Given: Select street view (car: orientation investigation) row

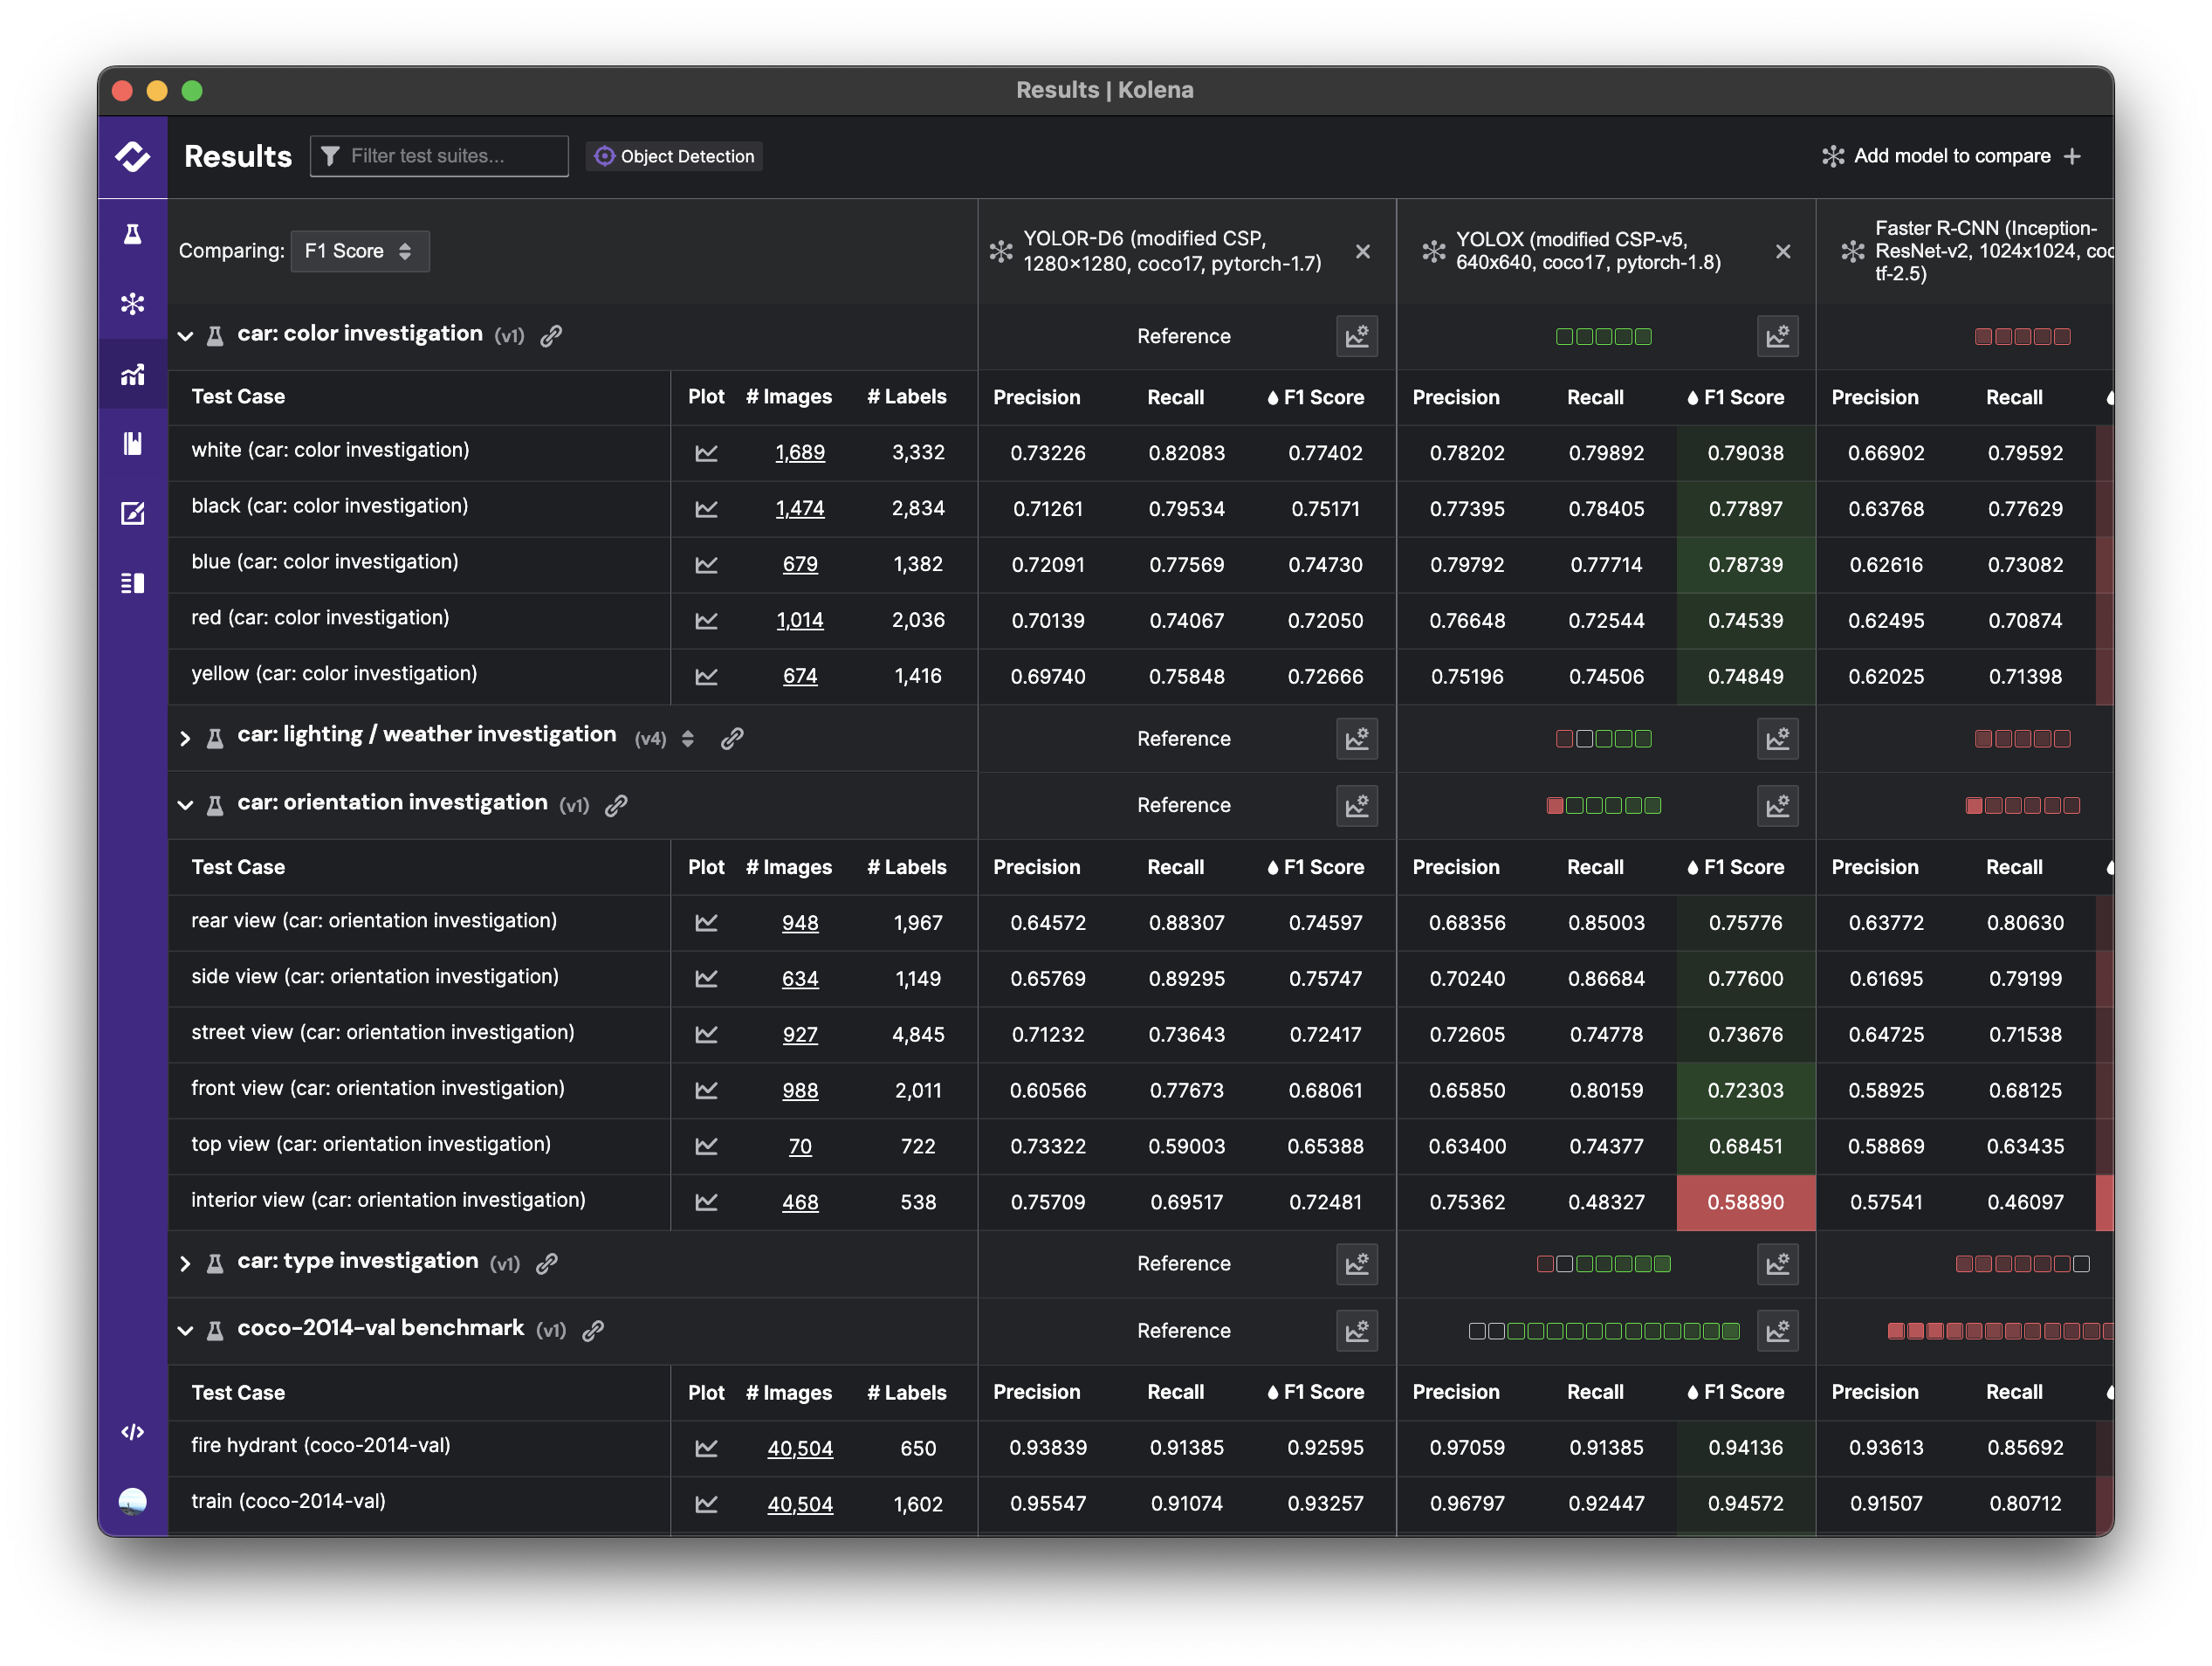Looking at the screenshot, I should click(x=573, y=1035).
